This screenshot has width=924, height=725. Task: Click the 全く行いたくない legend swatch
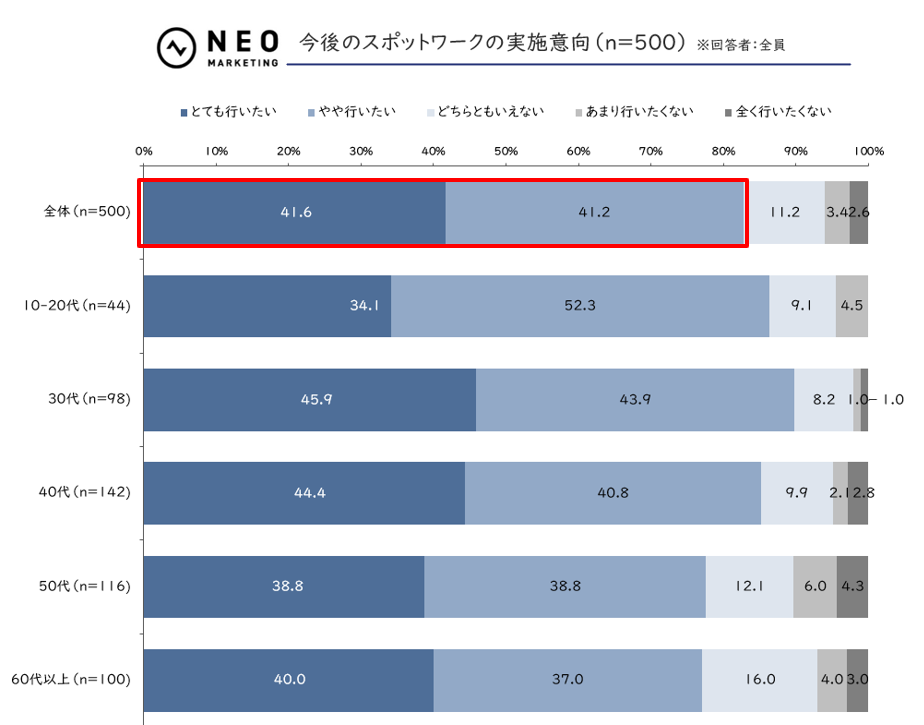pyautogui.click(x=728, y=112)
